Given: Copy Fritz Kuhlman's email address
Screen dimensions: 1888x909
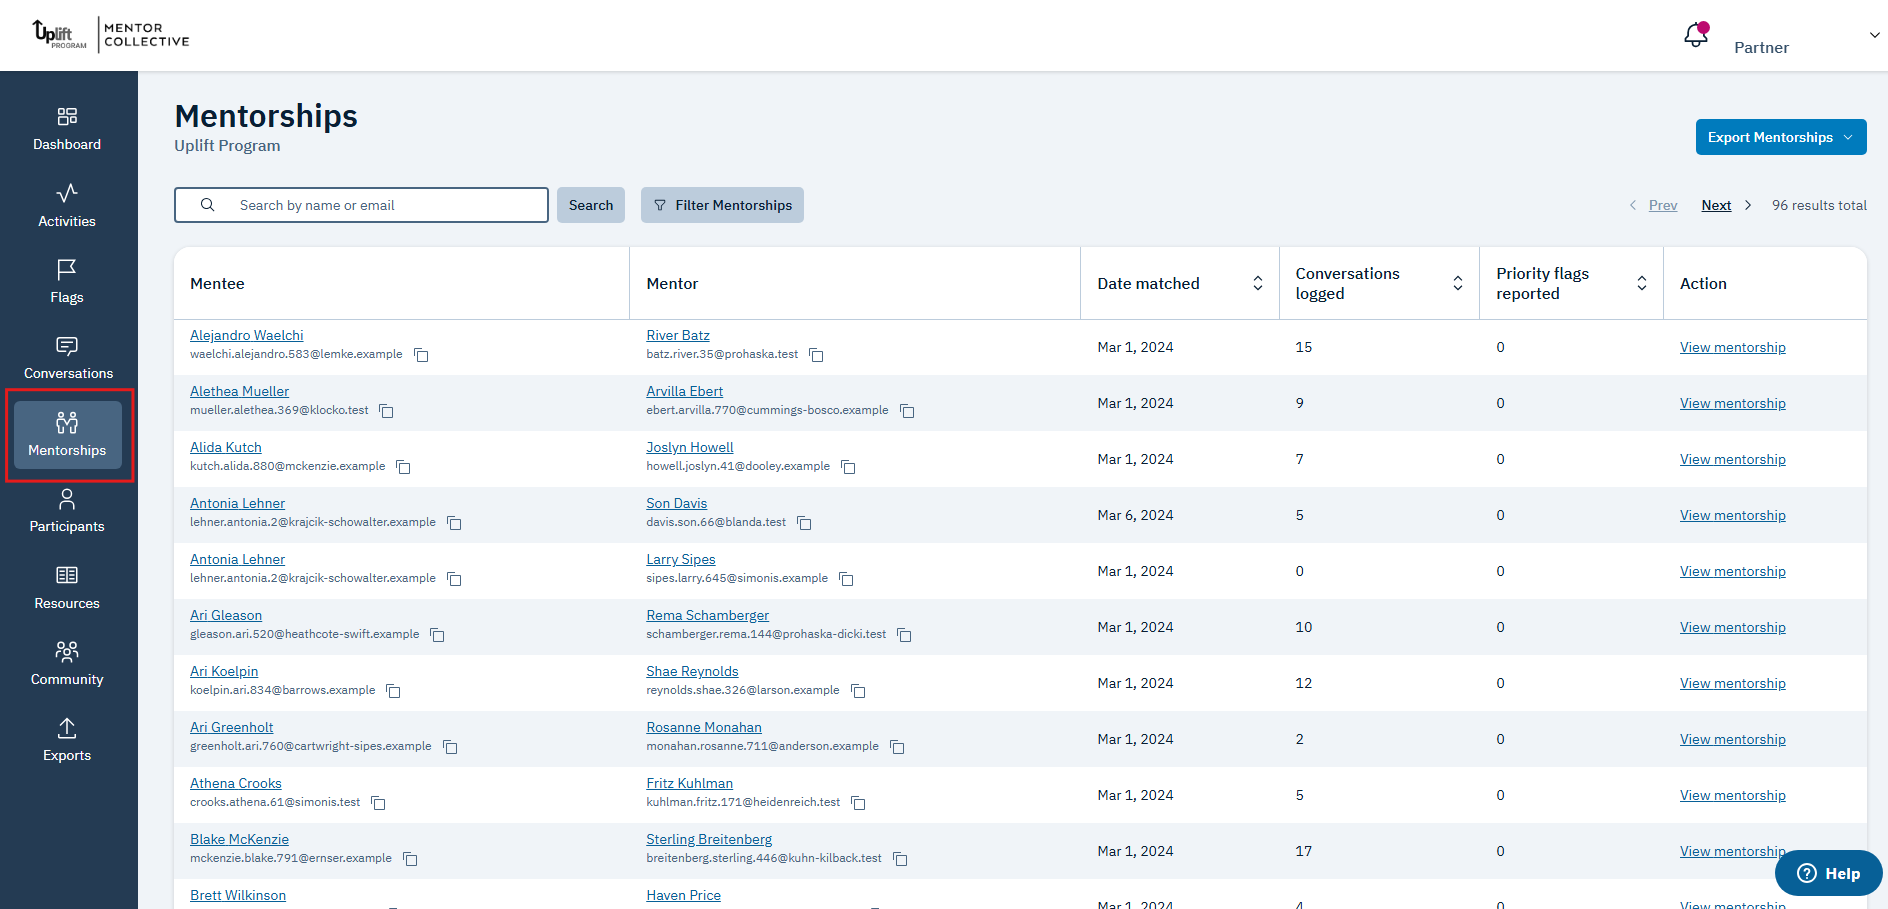Looking at the screenshot, I should (858, 803).
